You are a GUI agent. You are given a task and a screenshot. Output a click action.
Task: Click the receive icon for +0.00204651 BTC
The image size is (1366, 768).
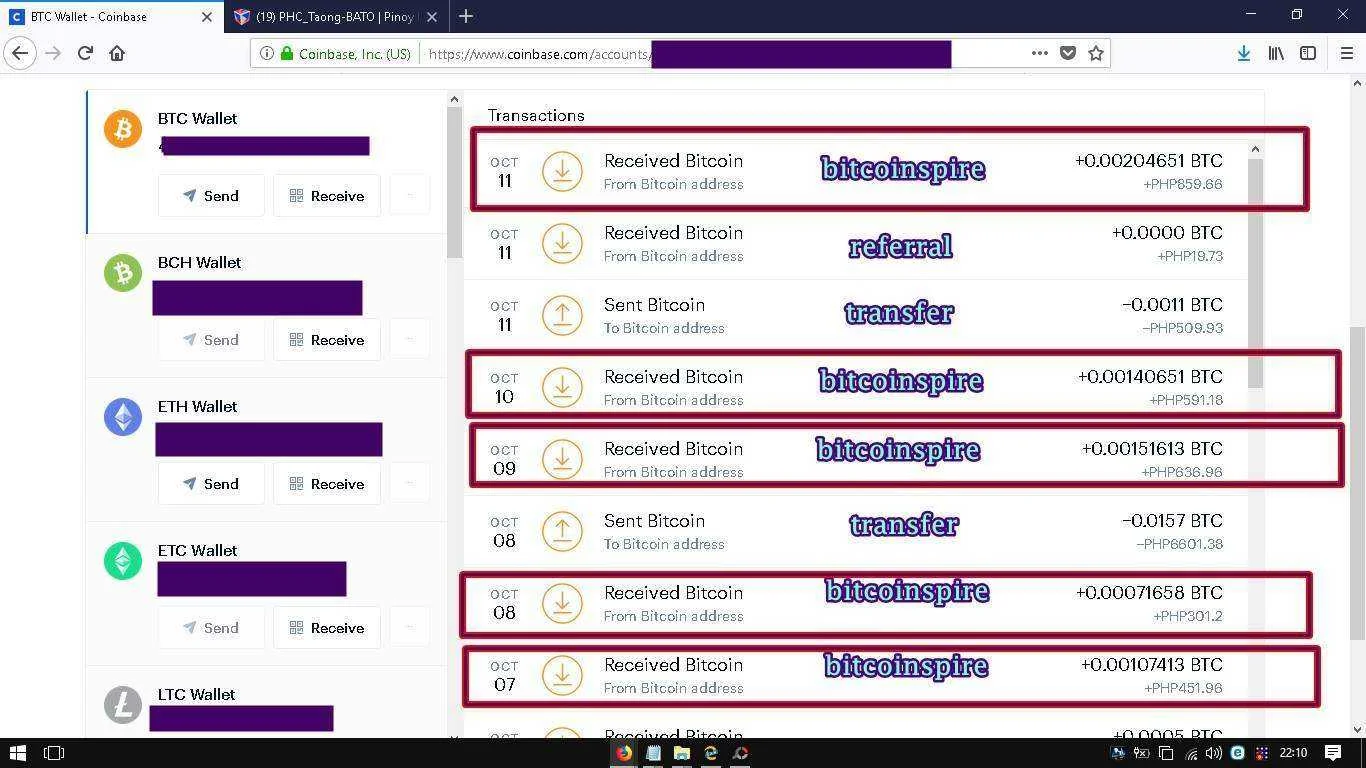(x=562, y=171)
